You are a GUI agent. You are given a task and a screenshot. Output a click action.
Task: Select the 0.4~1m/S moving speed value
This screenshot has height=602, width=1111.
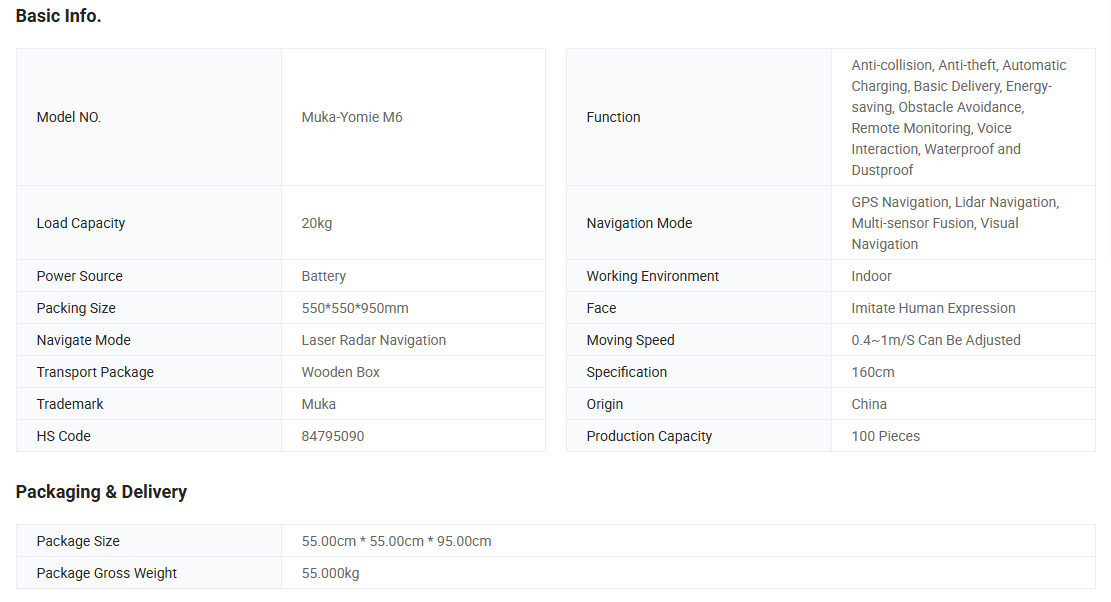click(936, 340)
